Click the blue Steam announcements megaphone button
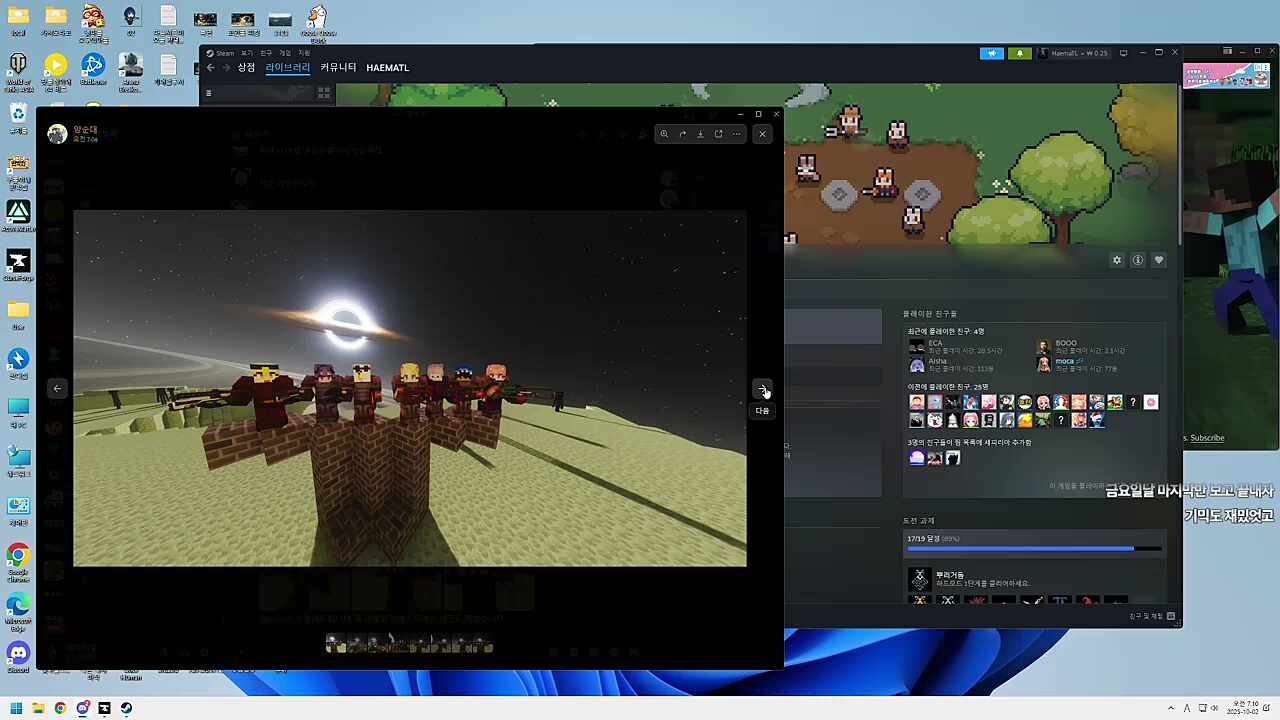1280x720 pixels. pyautogui.click(x=991, y=53)
